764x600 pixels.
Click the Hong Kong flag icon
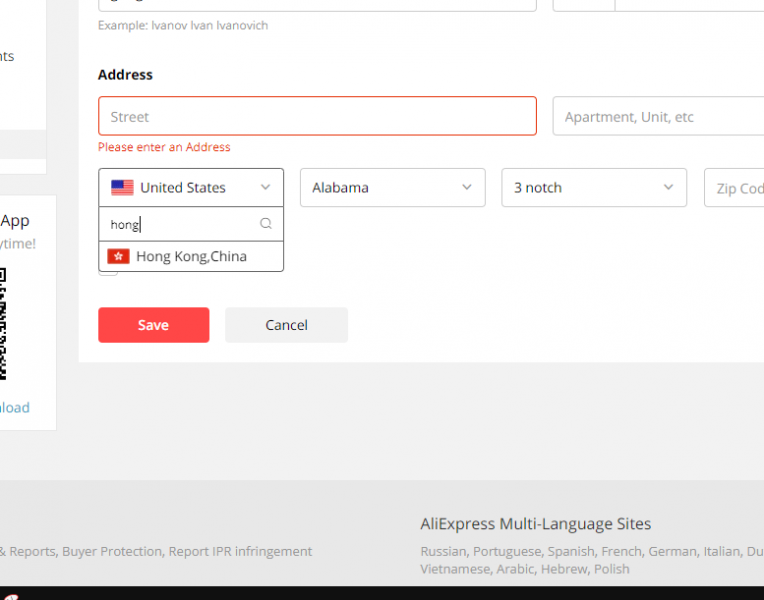pos(118,256)
